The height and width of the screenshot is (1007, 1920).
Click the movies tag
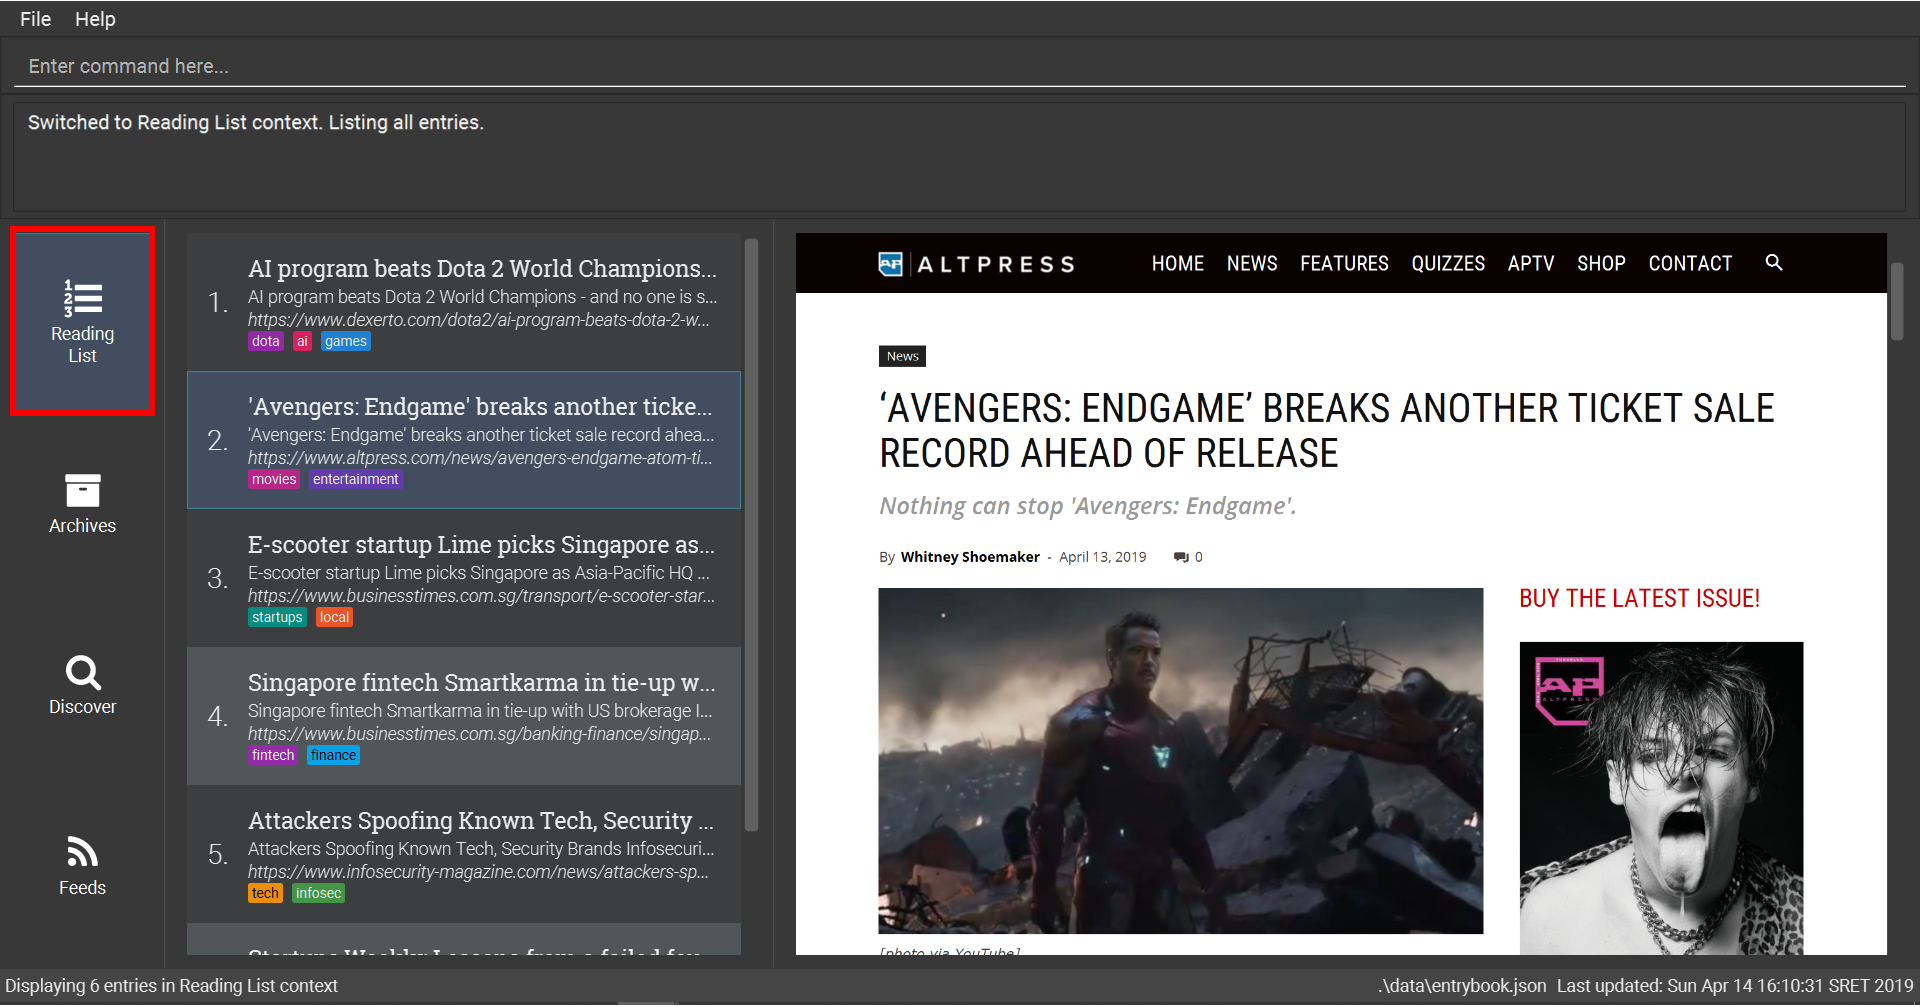coord(274,479)
